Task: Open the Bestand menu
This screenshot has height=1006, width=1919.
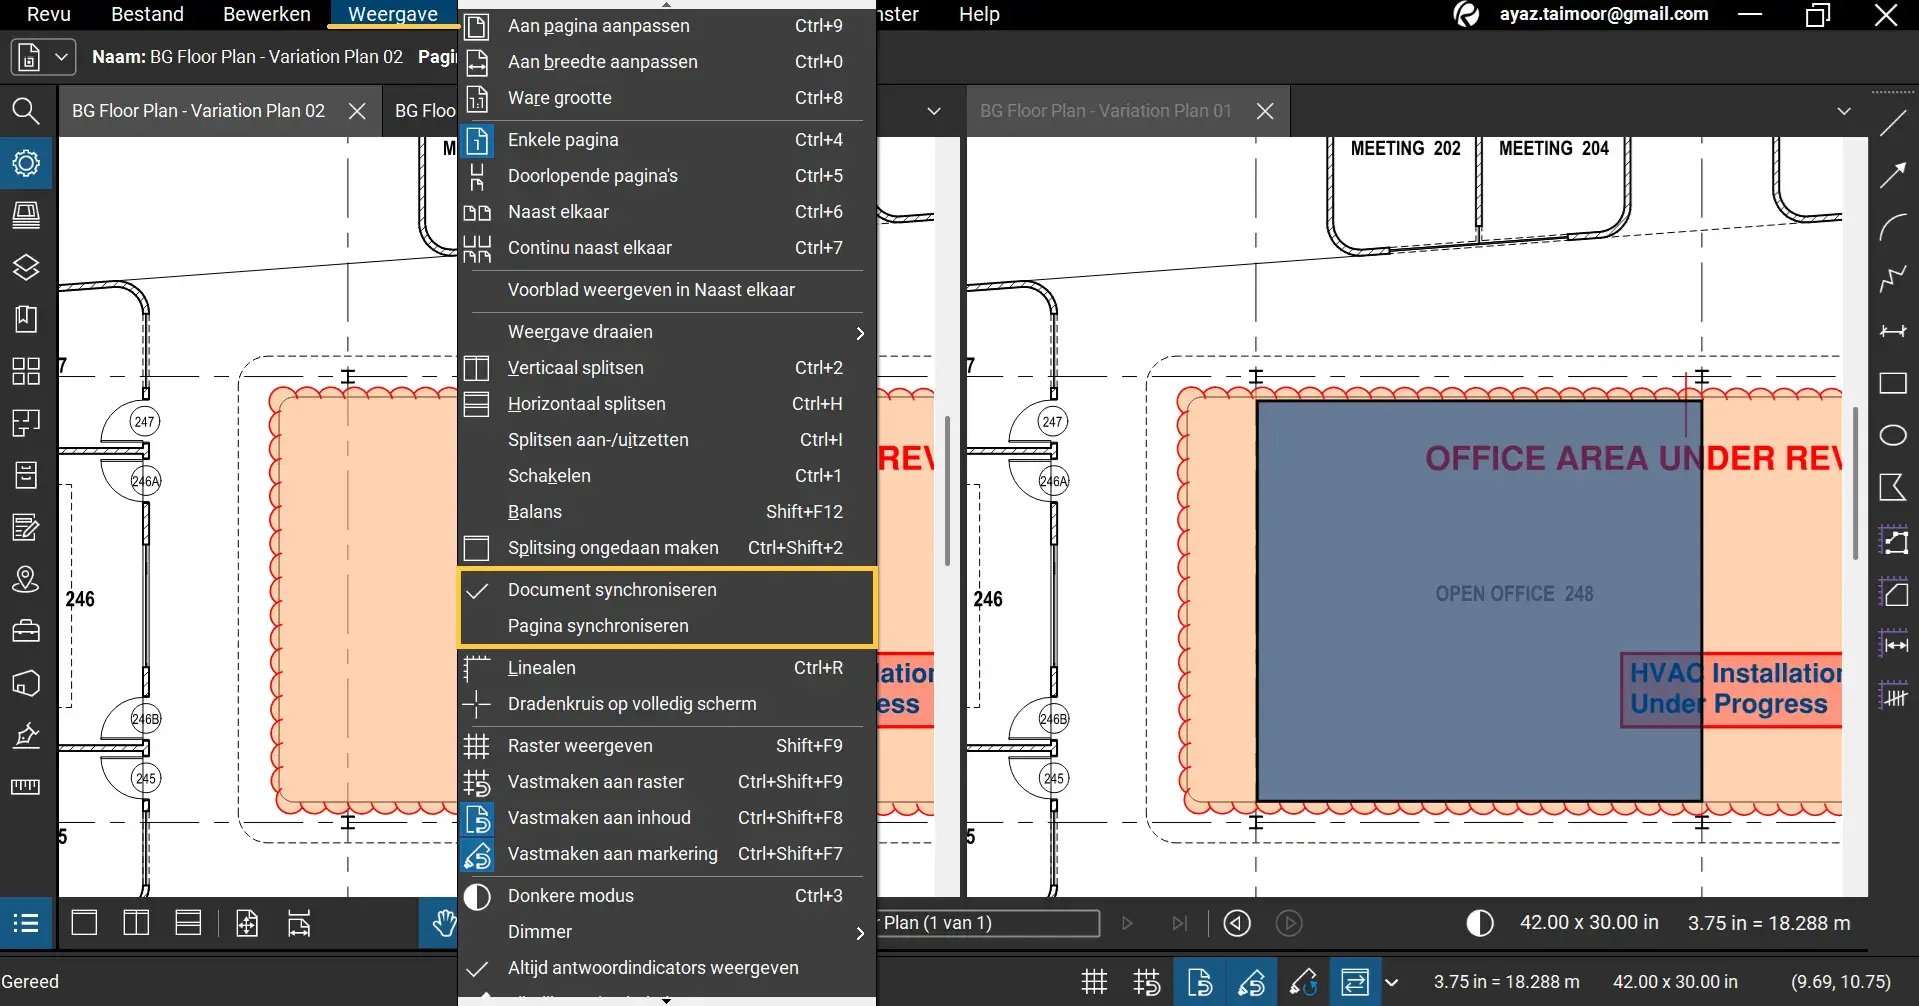Action: coord(147,14)
